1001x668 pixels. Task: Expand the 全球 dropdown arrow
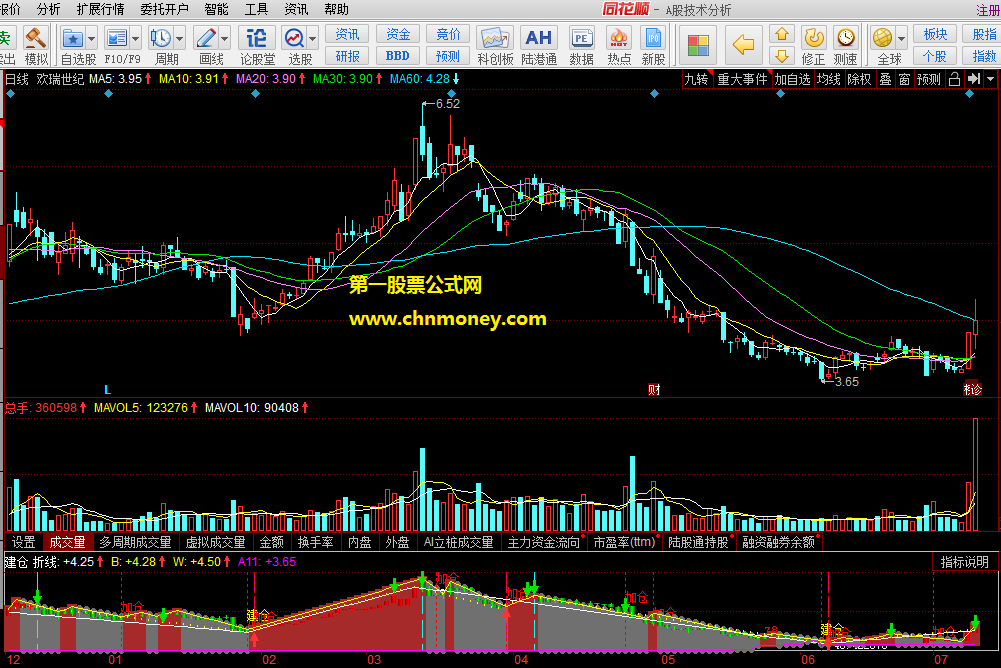tap(901, 39)
